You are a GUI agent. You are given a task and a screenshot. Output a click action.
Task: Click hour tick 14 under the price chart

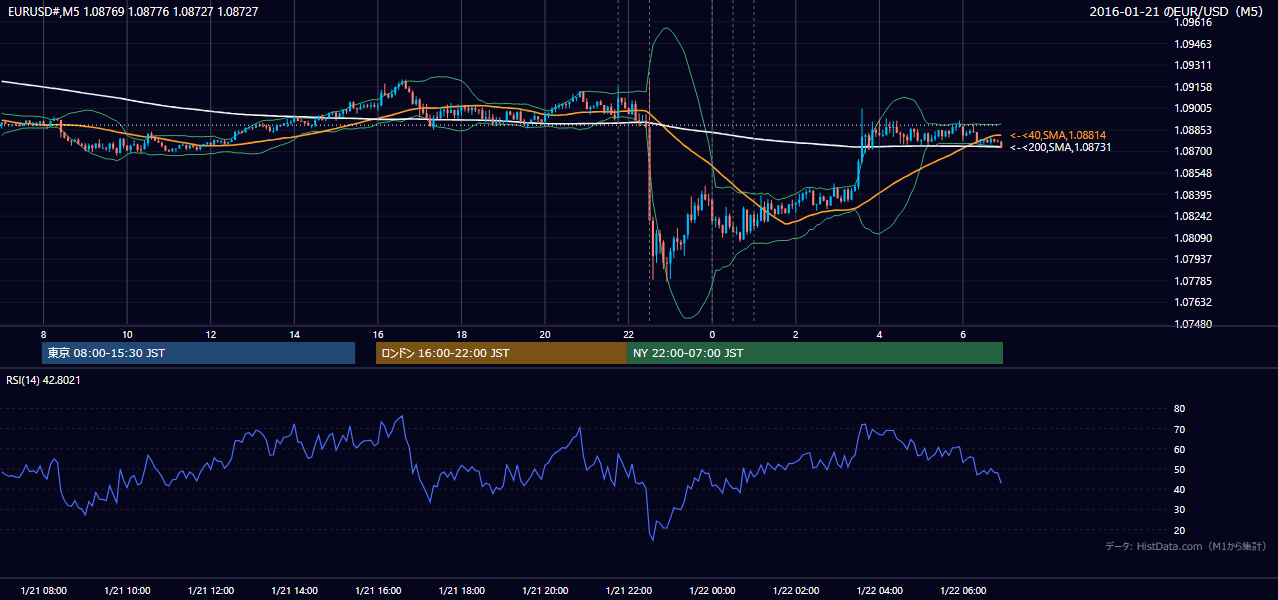point(294,334)
